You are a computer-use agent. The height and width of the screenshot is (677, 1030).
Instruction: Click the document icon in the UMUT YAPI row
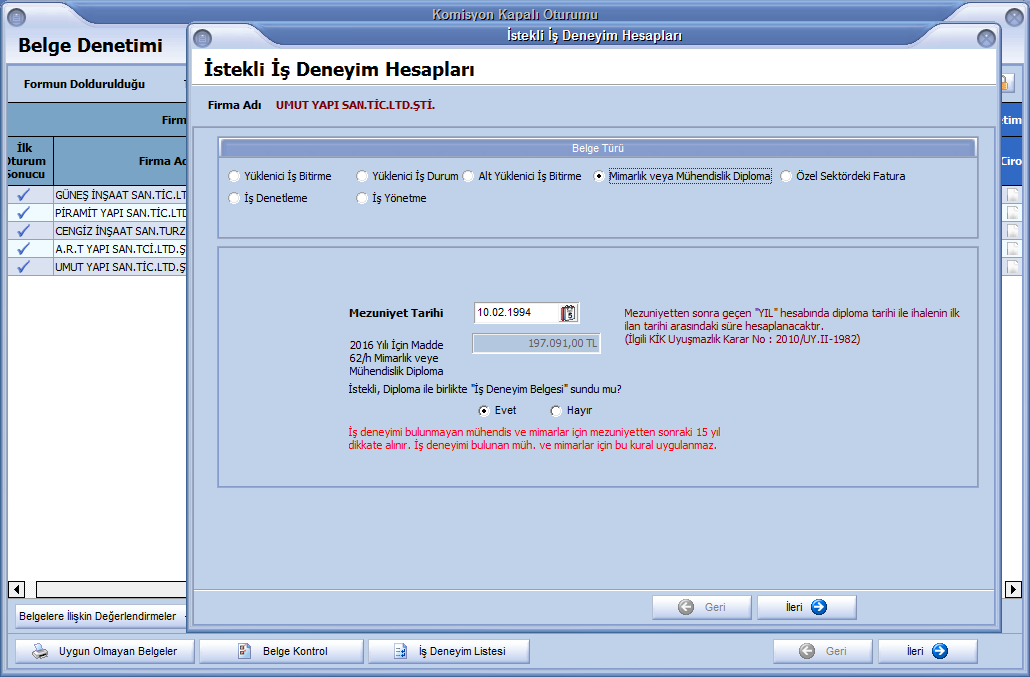point(1012,267)
